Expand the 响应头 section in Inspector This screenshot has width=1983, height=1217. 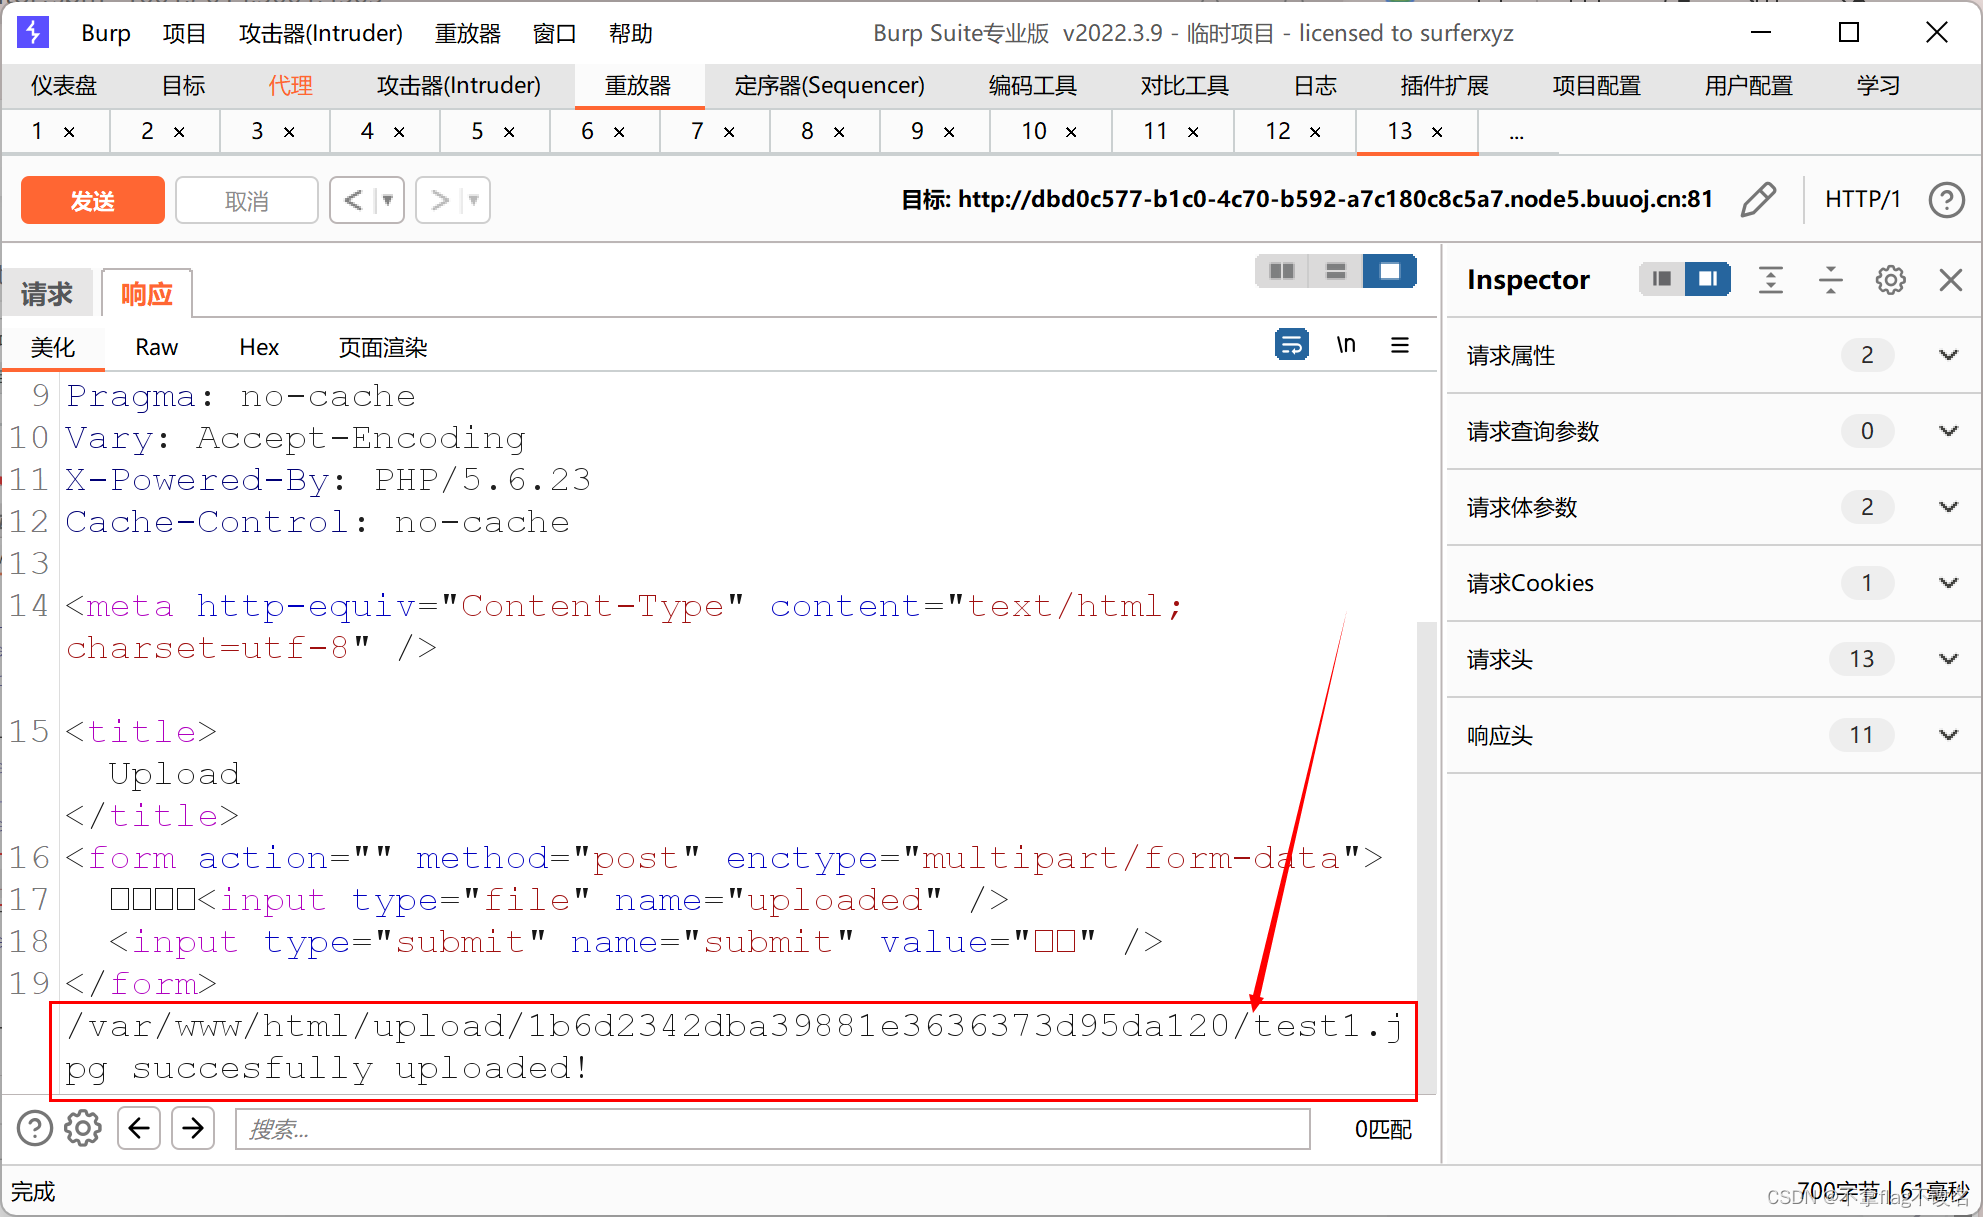[x=1947, y=735]
